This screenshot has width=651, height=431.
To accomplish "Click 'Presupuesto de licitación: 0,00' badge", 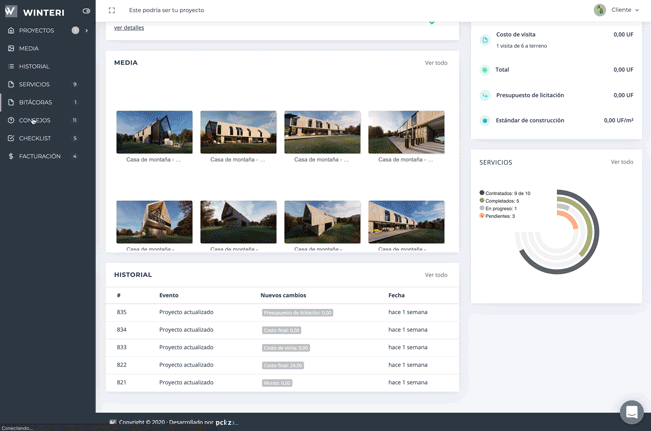I will coord(297,313).
